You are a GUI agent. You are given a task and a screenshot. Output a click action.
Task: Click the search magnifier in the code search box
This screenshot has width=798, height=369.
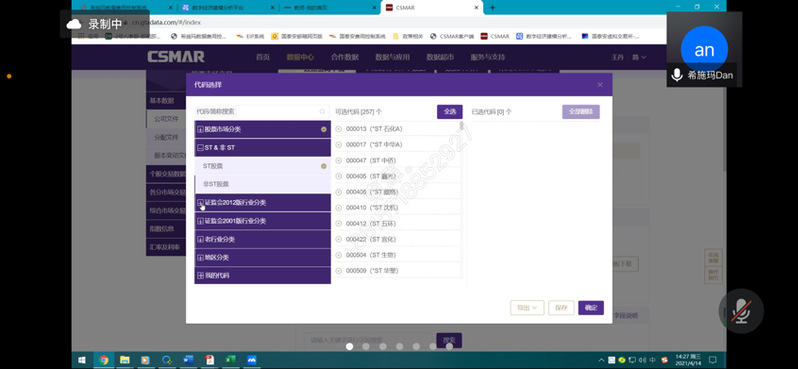pyautogui.click(x=322, y=112)
